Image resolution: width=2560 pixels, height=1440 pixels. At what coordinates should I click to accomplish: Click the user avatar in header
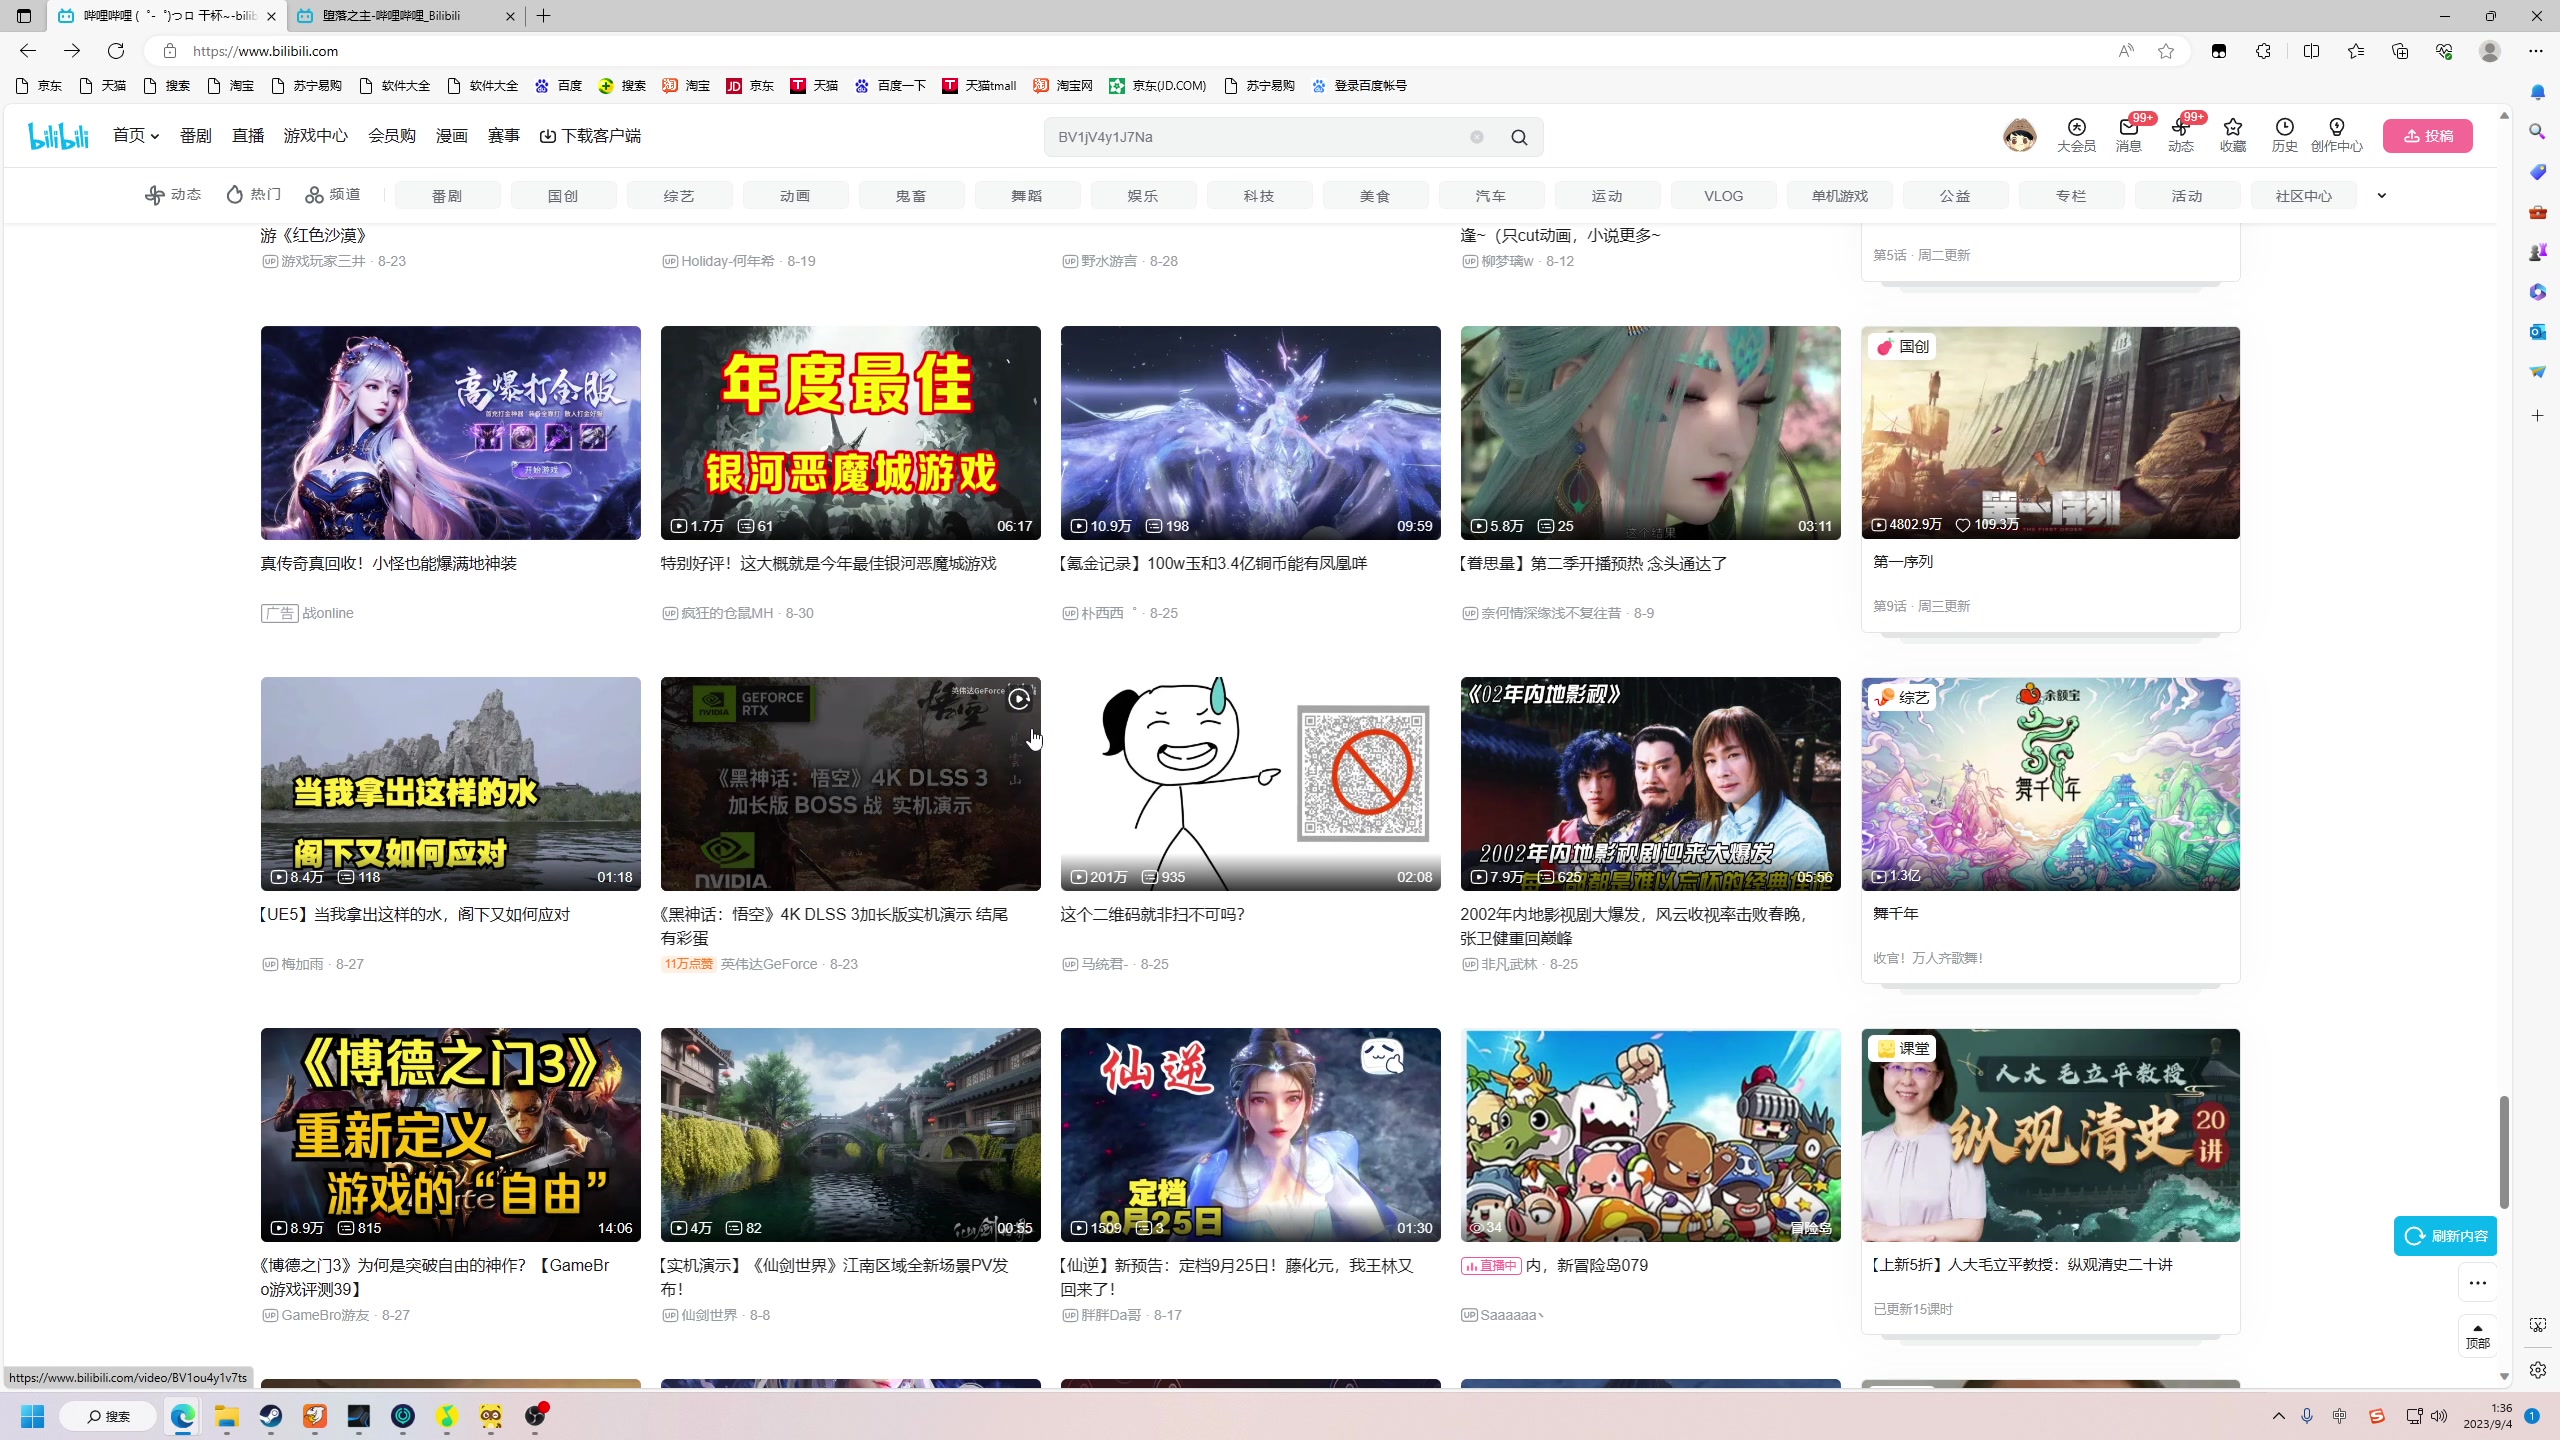click(x=2019, y=135)
